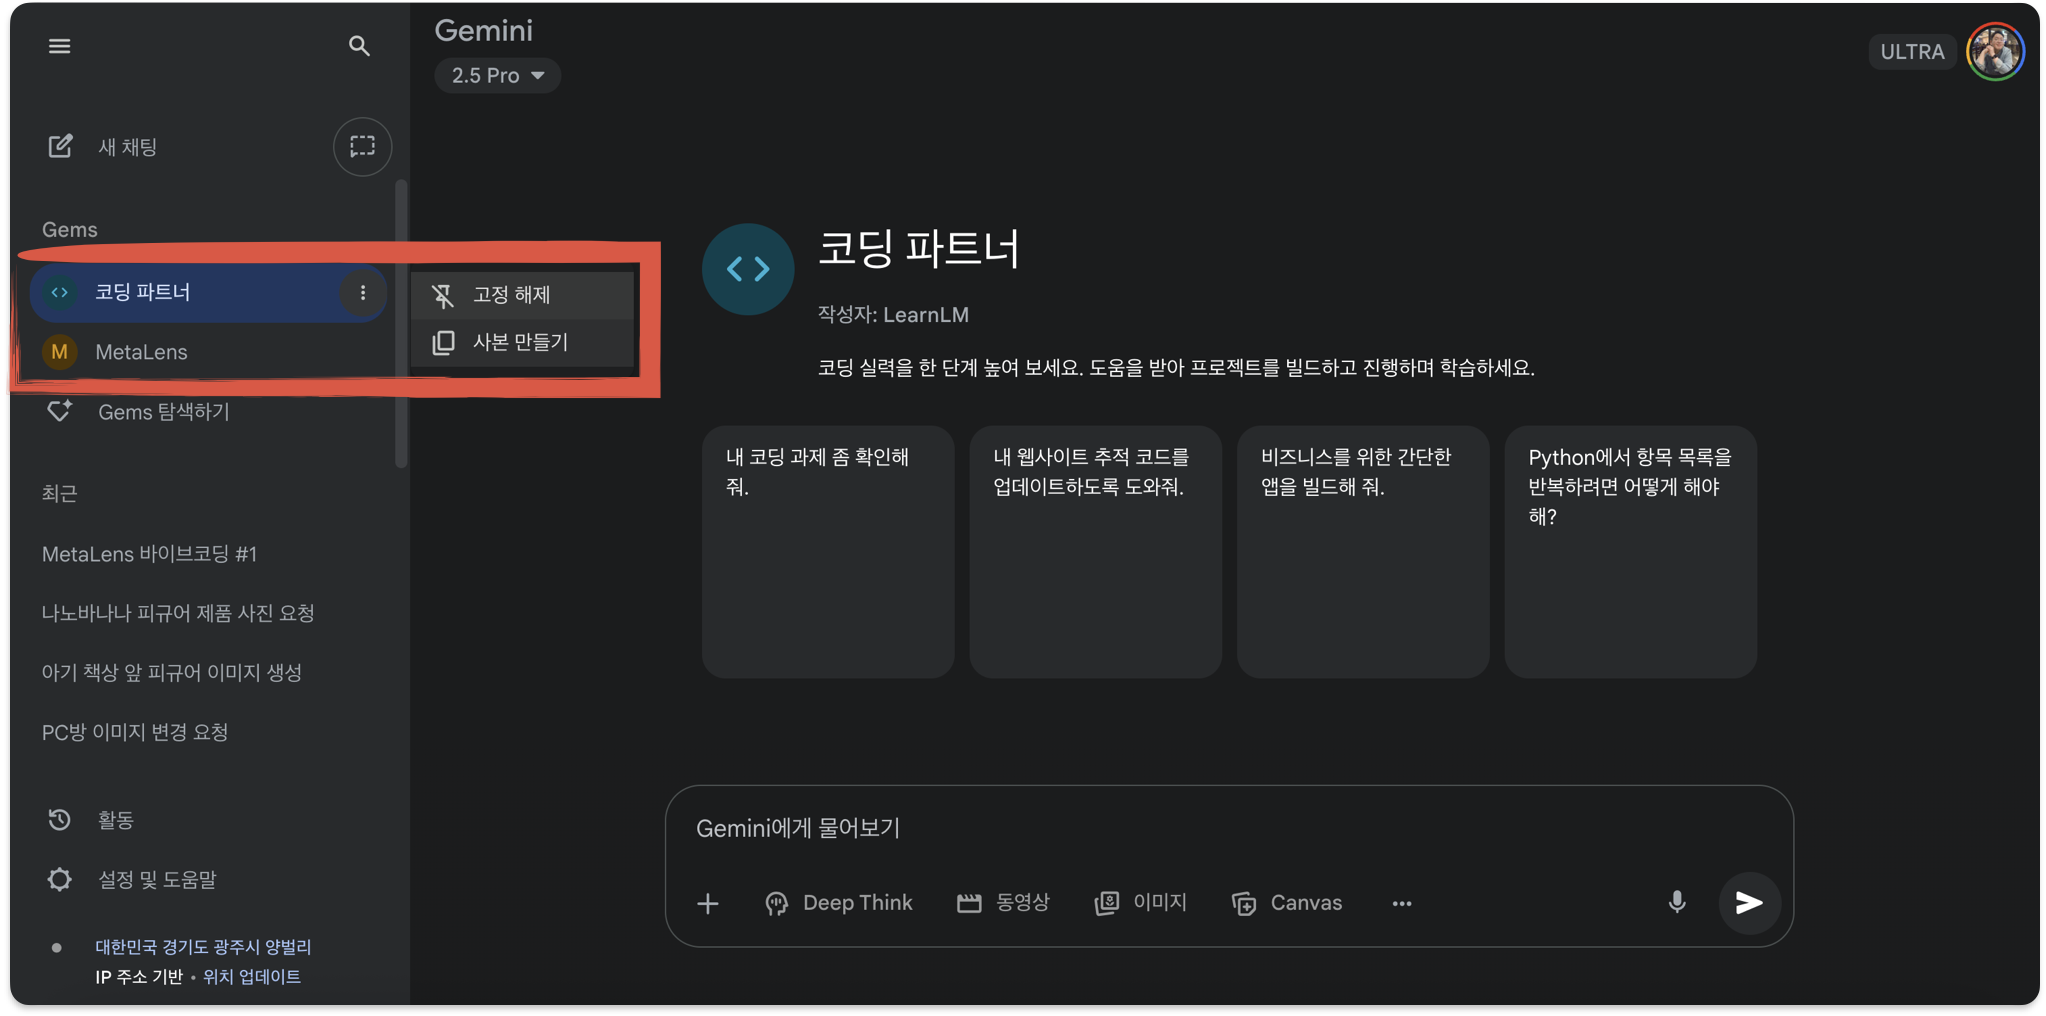Enable the 동영상 tool
Viewport: 2046px width, 1016px height.
pyautogui.click(x=1003, y=903)
